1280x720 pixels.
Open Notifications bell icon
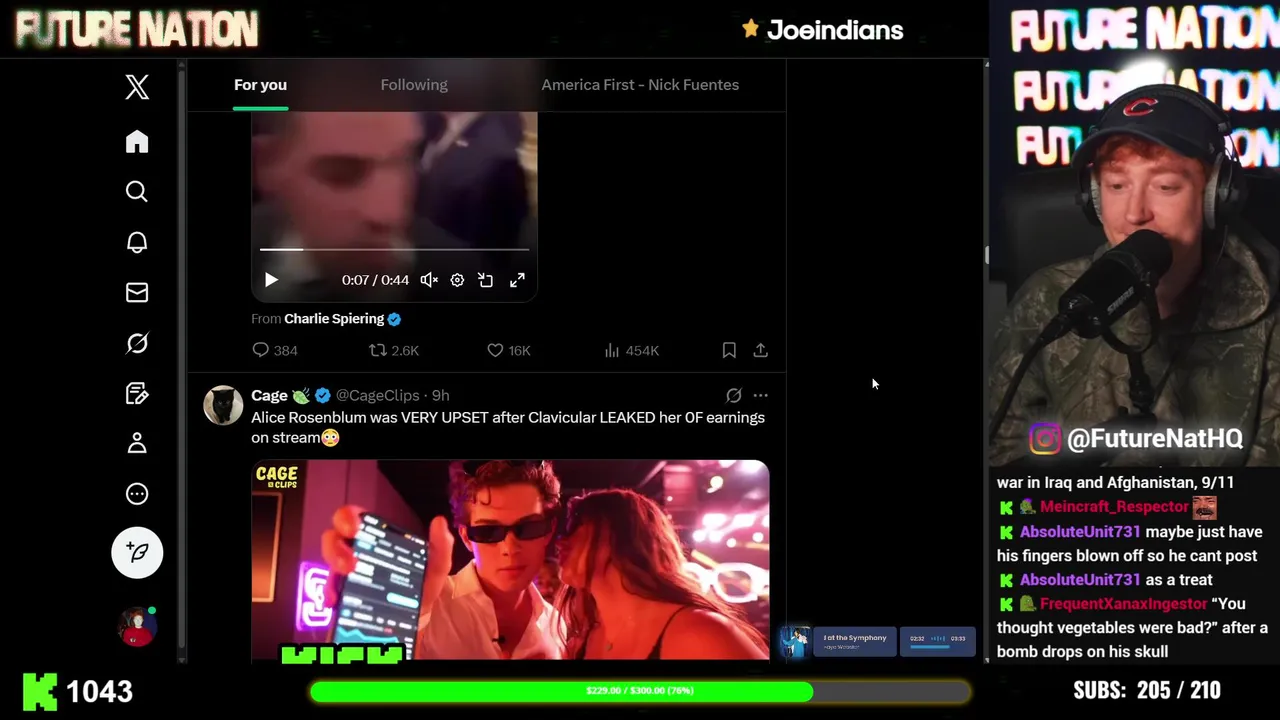[137, 242]
